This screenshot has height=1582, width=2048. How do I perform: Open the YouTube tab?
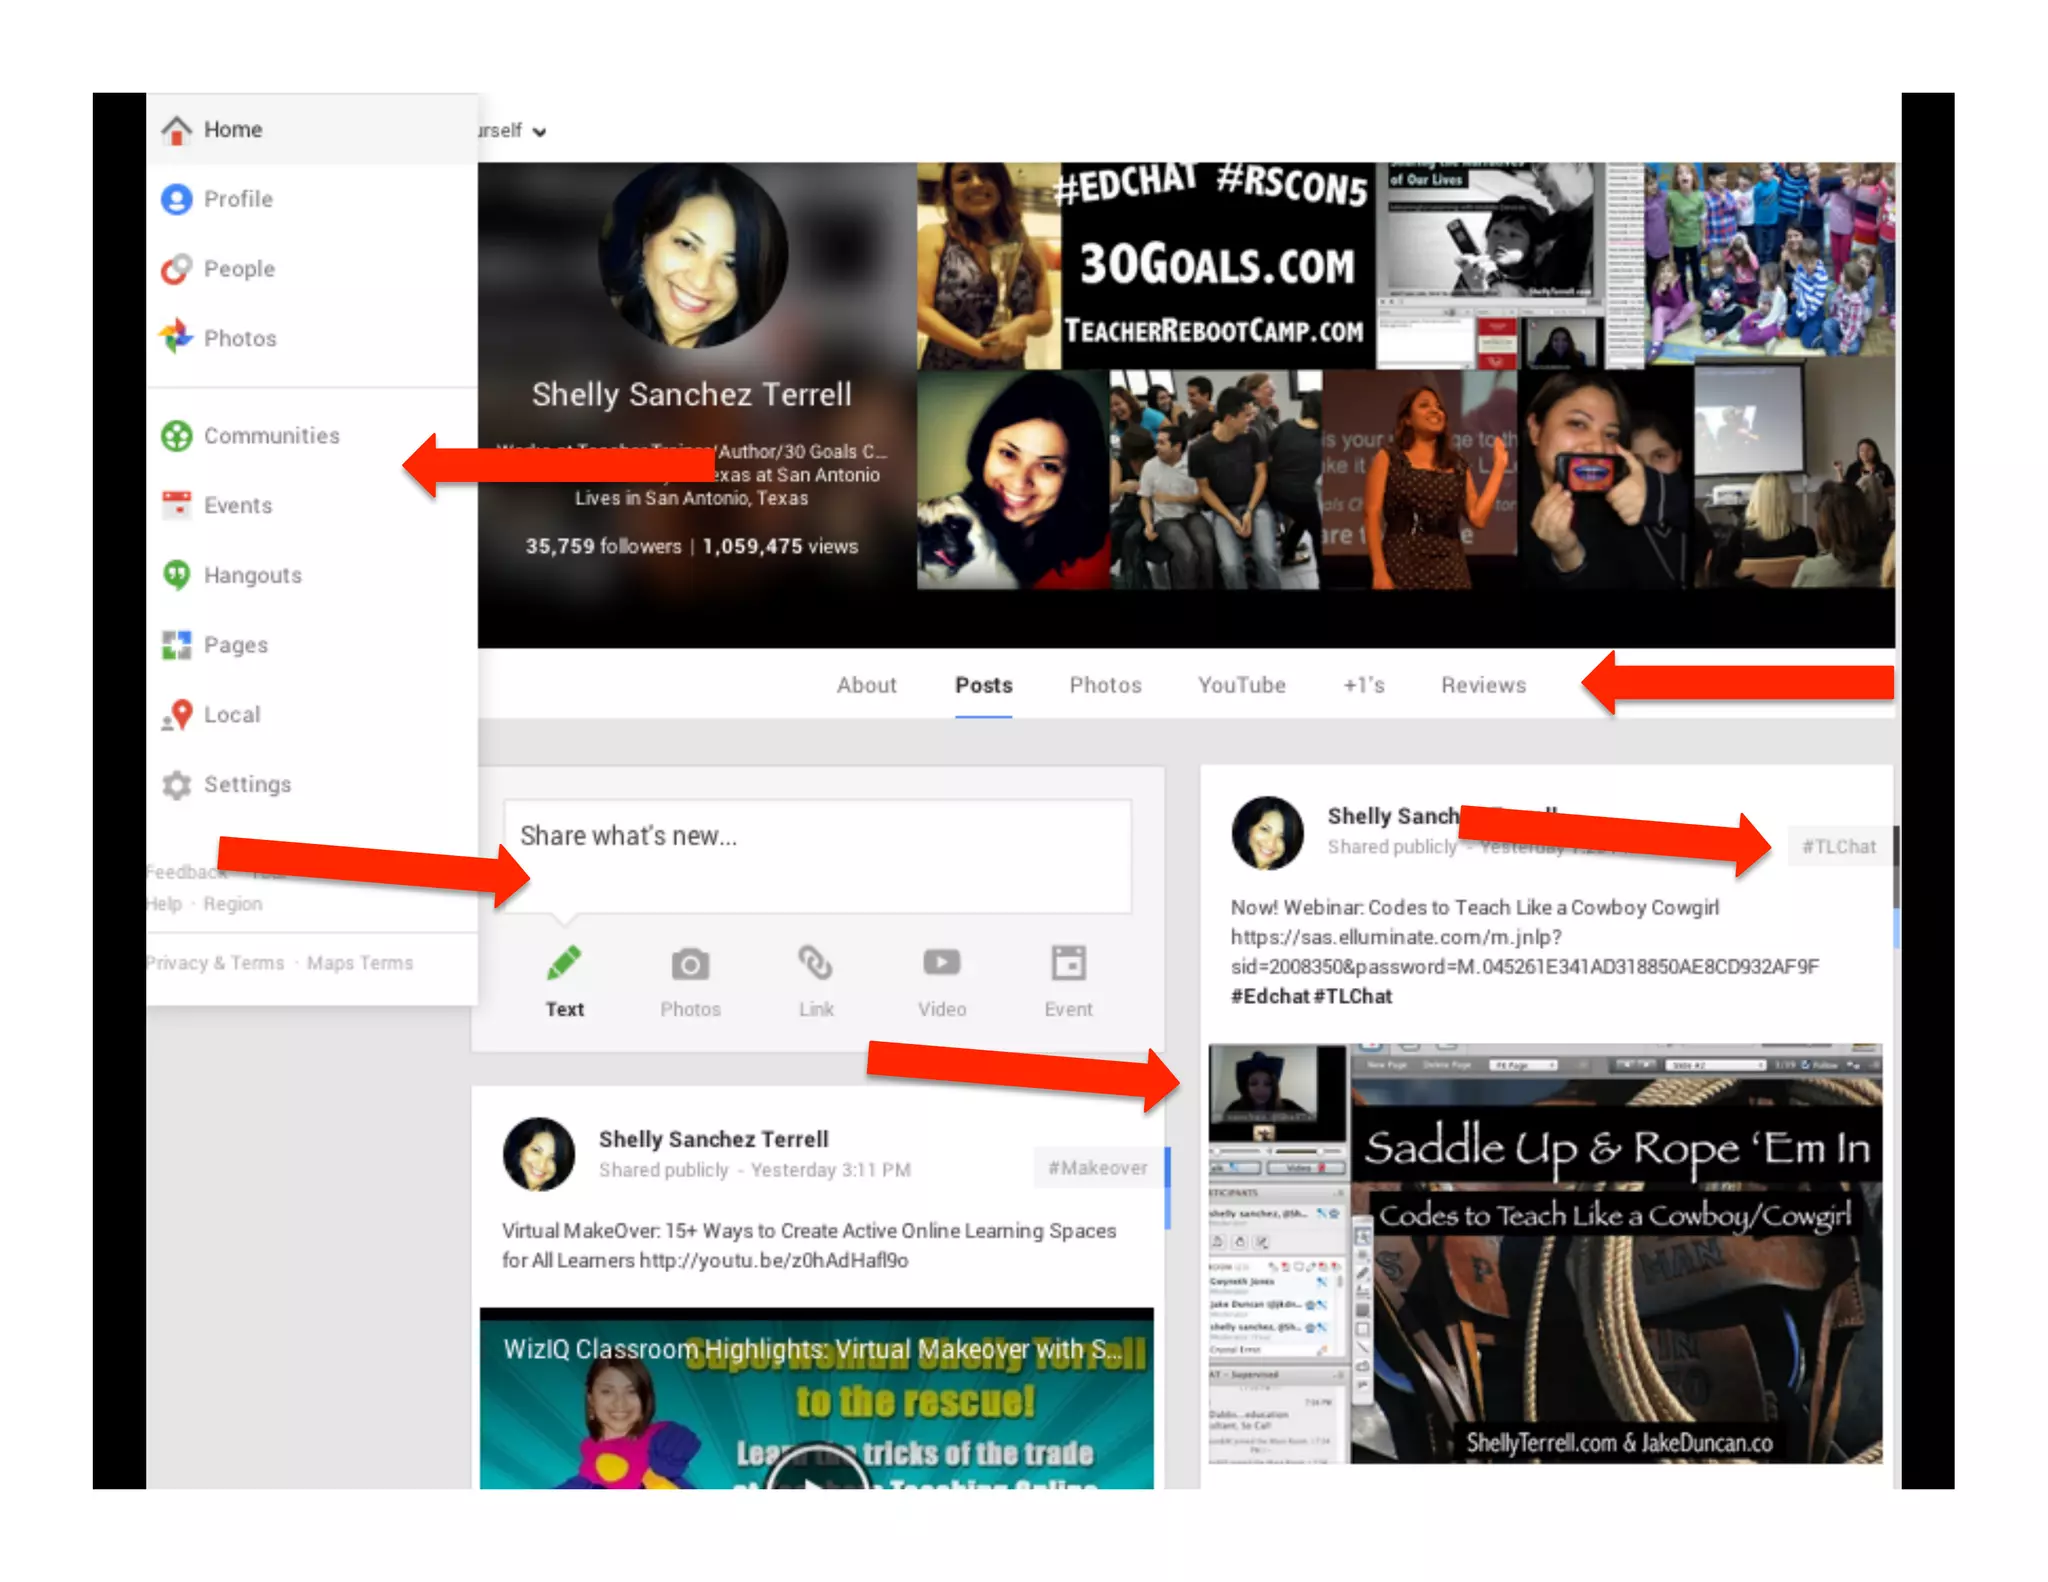(x=1241, y=686)
